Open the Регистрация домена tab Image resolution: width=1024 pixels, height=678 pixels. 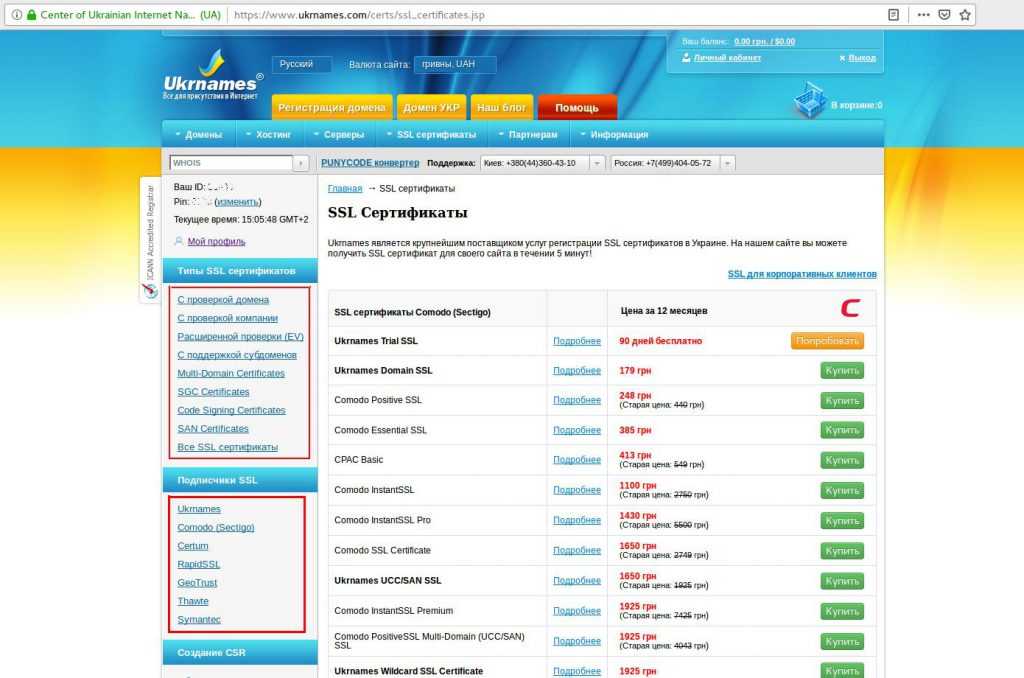pos(332,108)
